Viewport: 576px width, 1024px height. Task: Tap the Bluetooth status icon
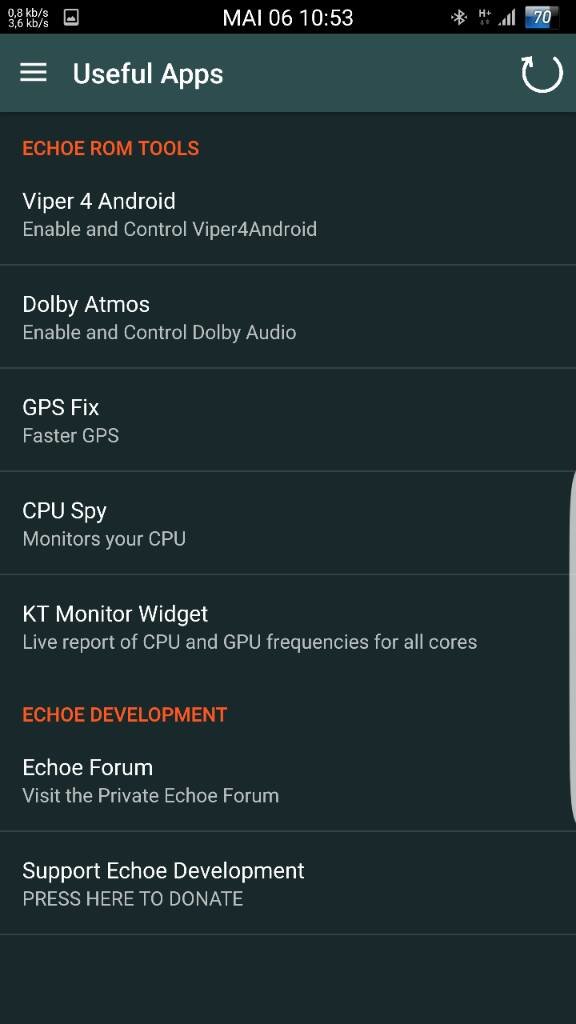coord(459,18)
